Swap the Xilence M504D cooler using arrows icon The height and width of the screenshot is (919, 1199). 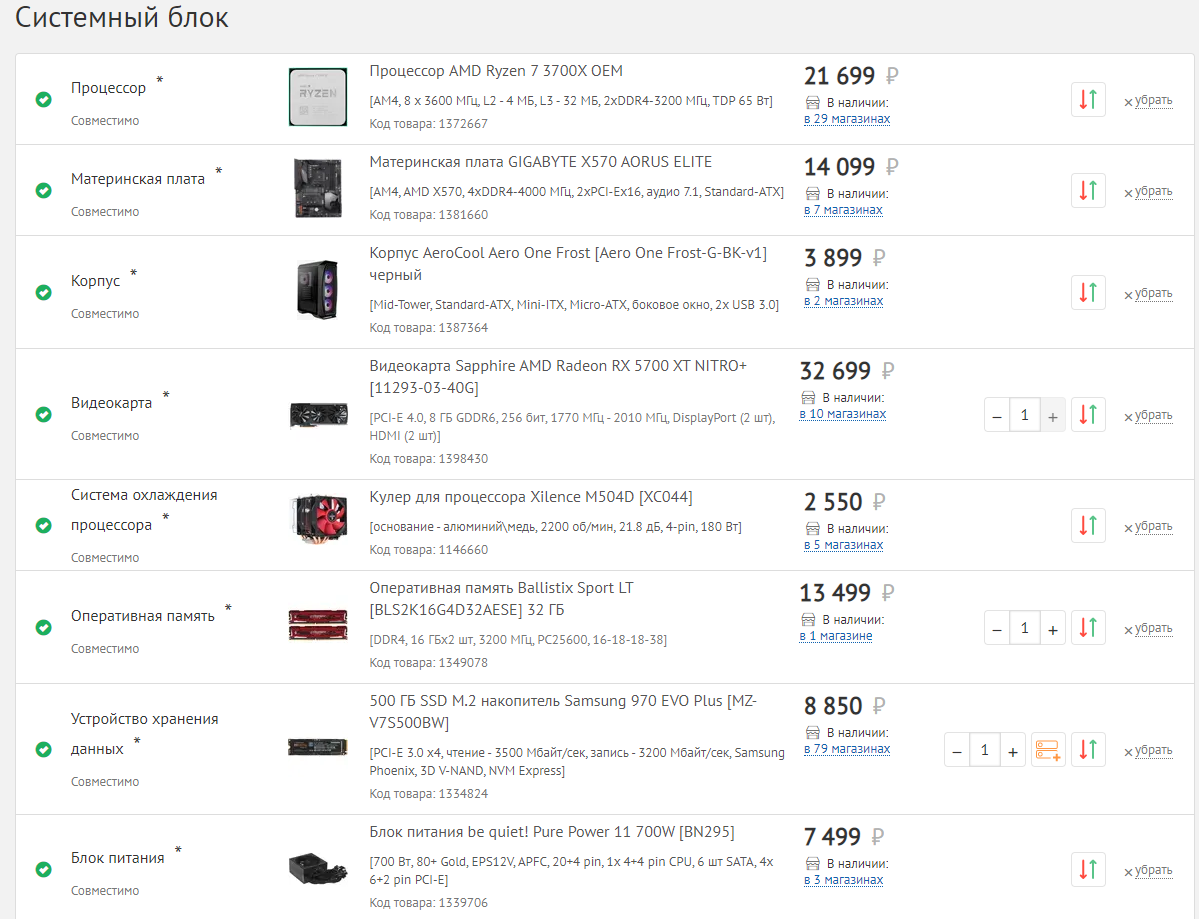tap(1088, 525)
